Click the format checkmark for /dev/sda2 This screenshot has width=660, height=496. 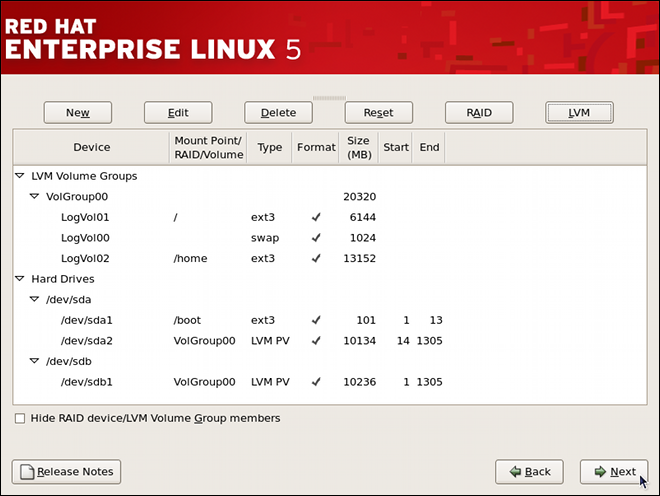(x=316, y=341)
